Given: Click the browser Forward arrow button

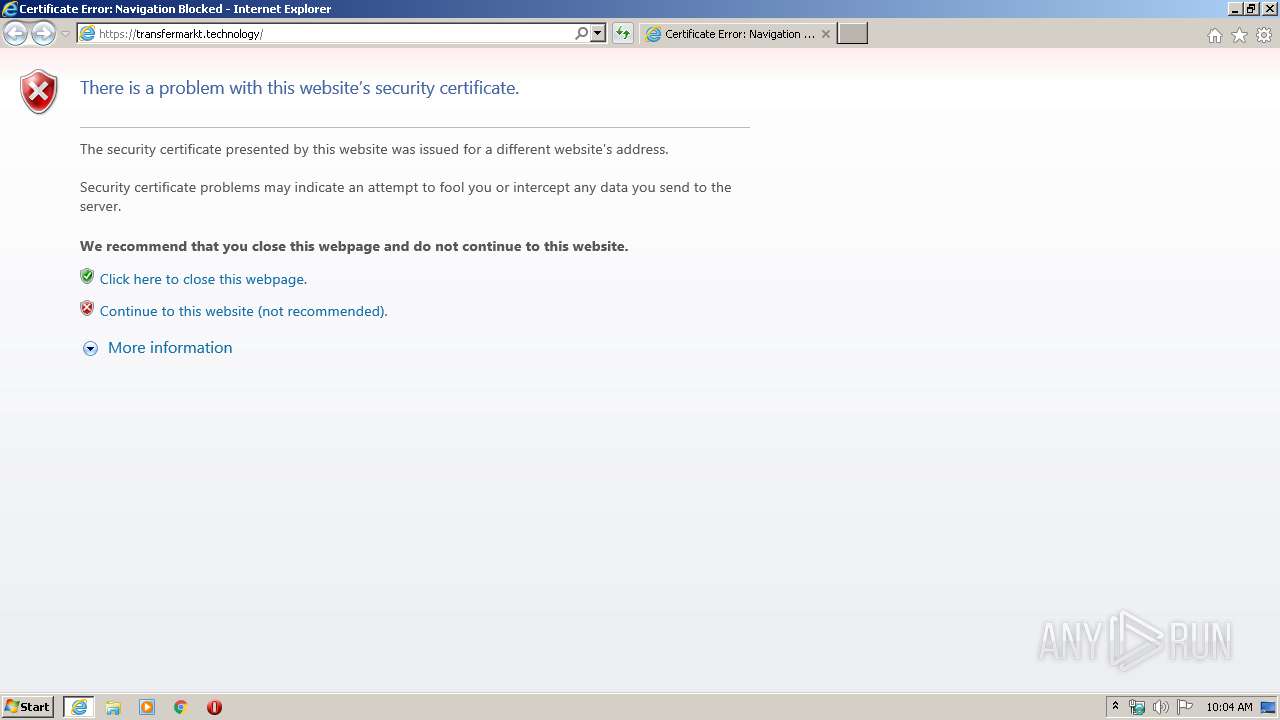Looking at the screenshot, I should 43,34.
